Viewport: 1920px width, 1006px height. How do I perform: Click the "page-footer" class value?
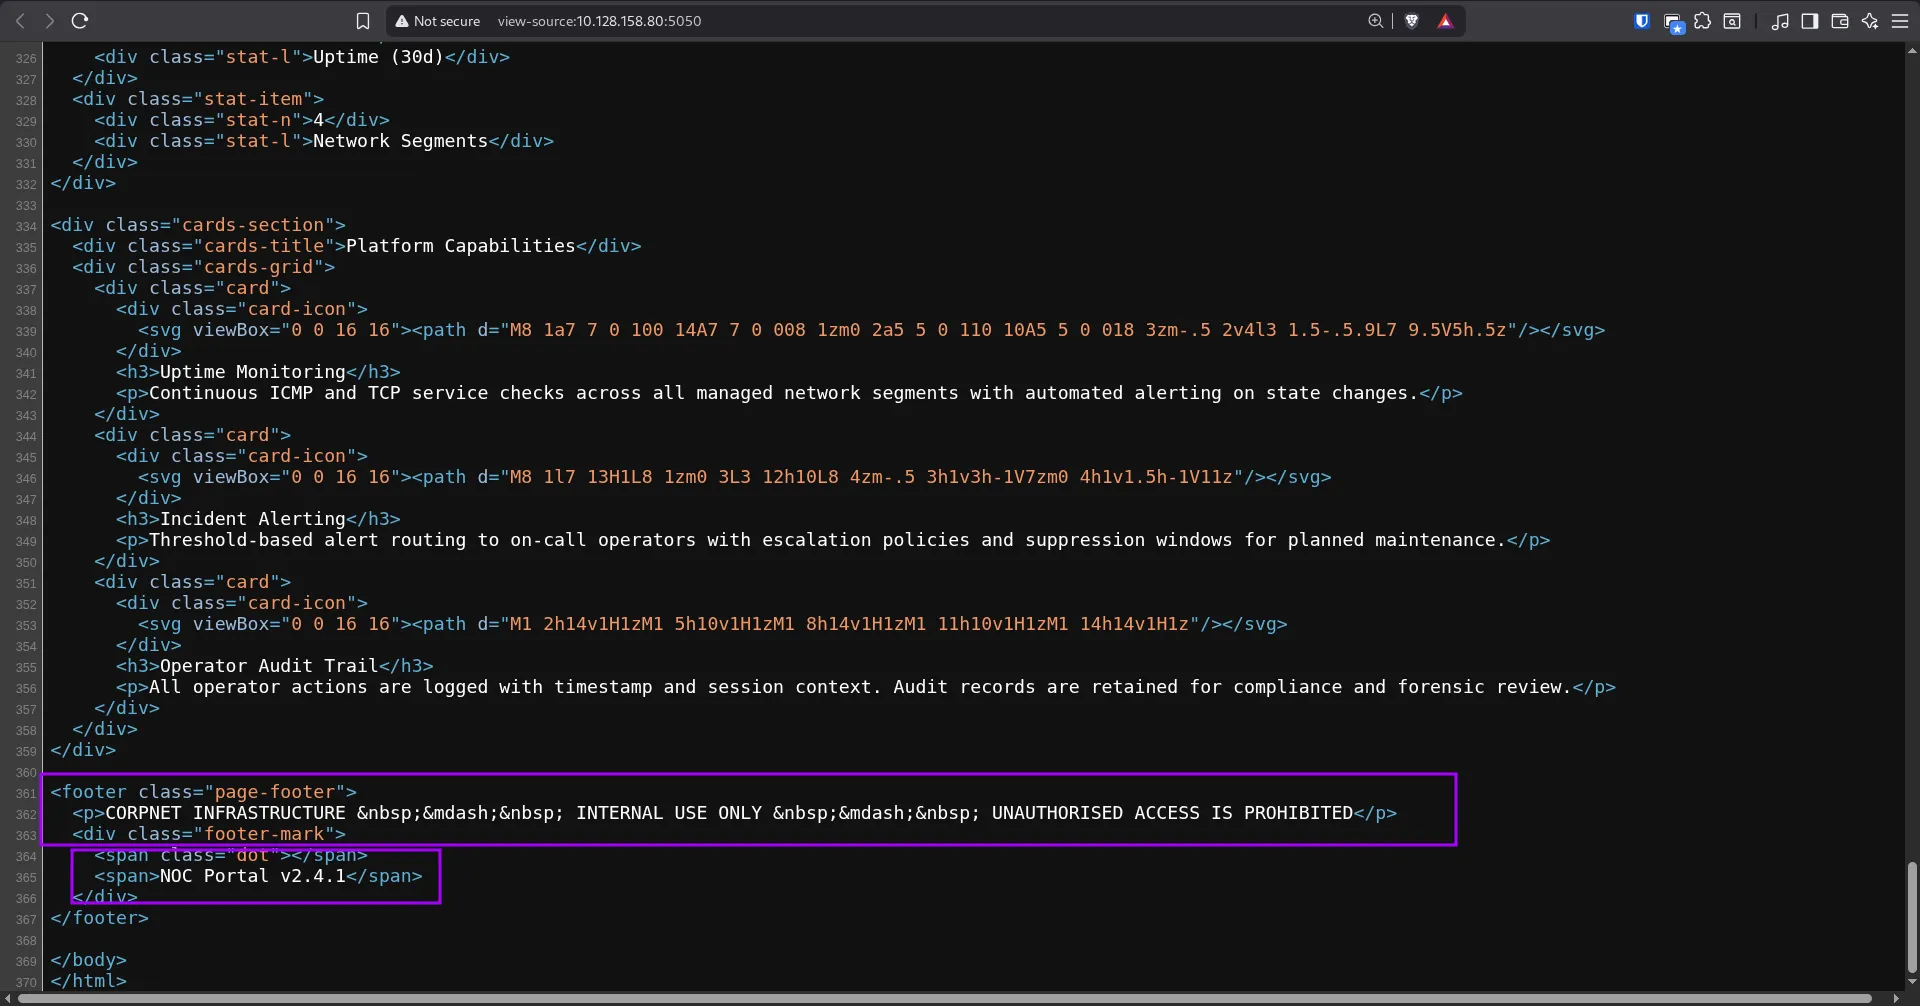(274, 792)
